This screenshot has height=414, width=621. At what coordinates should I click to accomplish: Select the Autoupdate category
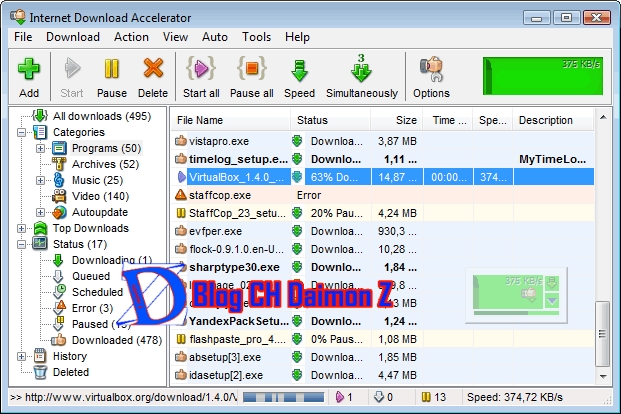[100, 212]
